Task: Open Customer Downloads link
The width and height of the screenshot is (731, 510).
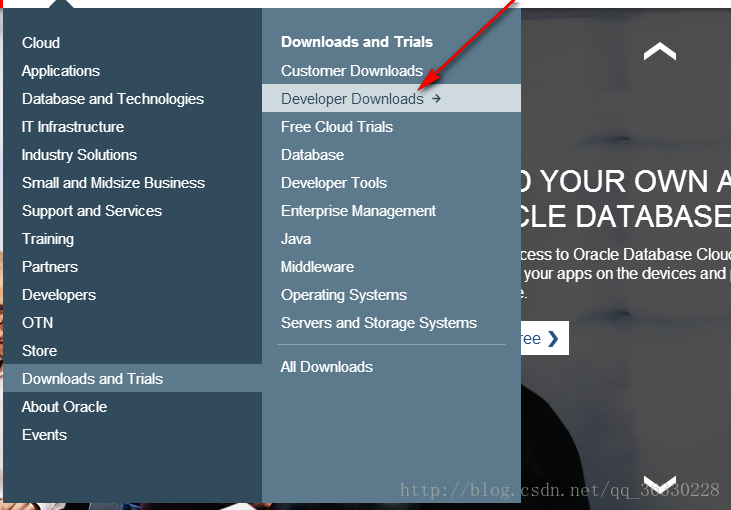Action: (x=352, y=71)
